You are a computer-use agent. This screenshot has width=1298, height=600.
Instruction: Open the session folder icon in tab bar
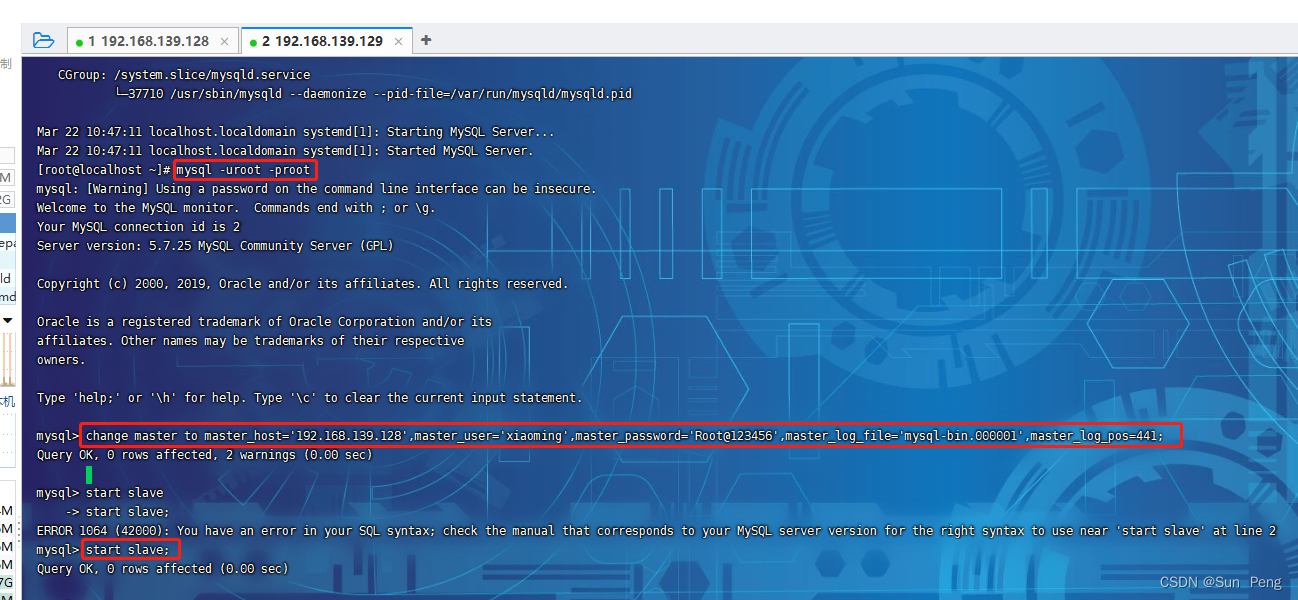[x=43, y=40]
